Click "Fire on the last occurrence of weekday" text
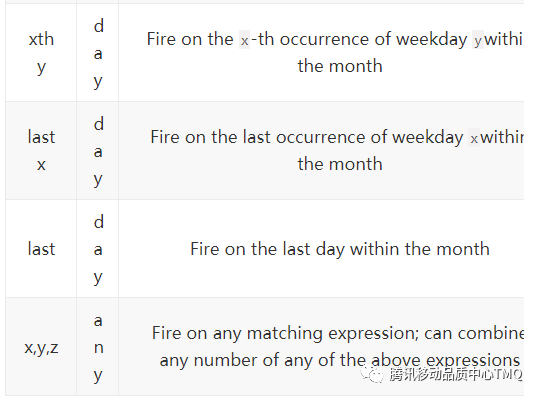Screen dimensions: 539x398 pyautogui.click(x=307, y=137)
